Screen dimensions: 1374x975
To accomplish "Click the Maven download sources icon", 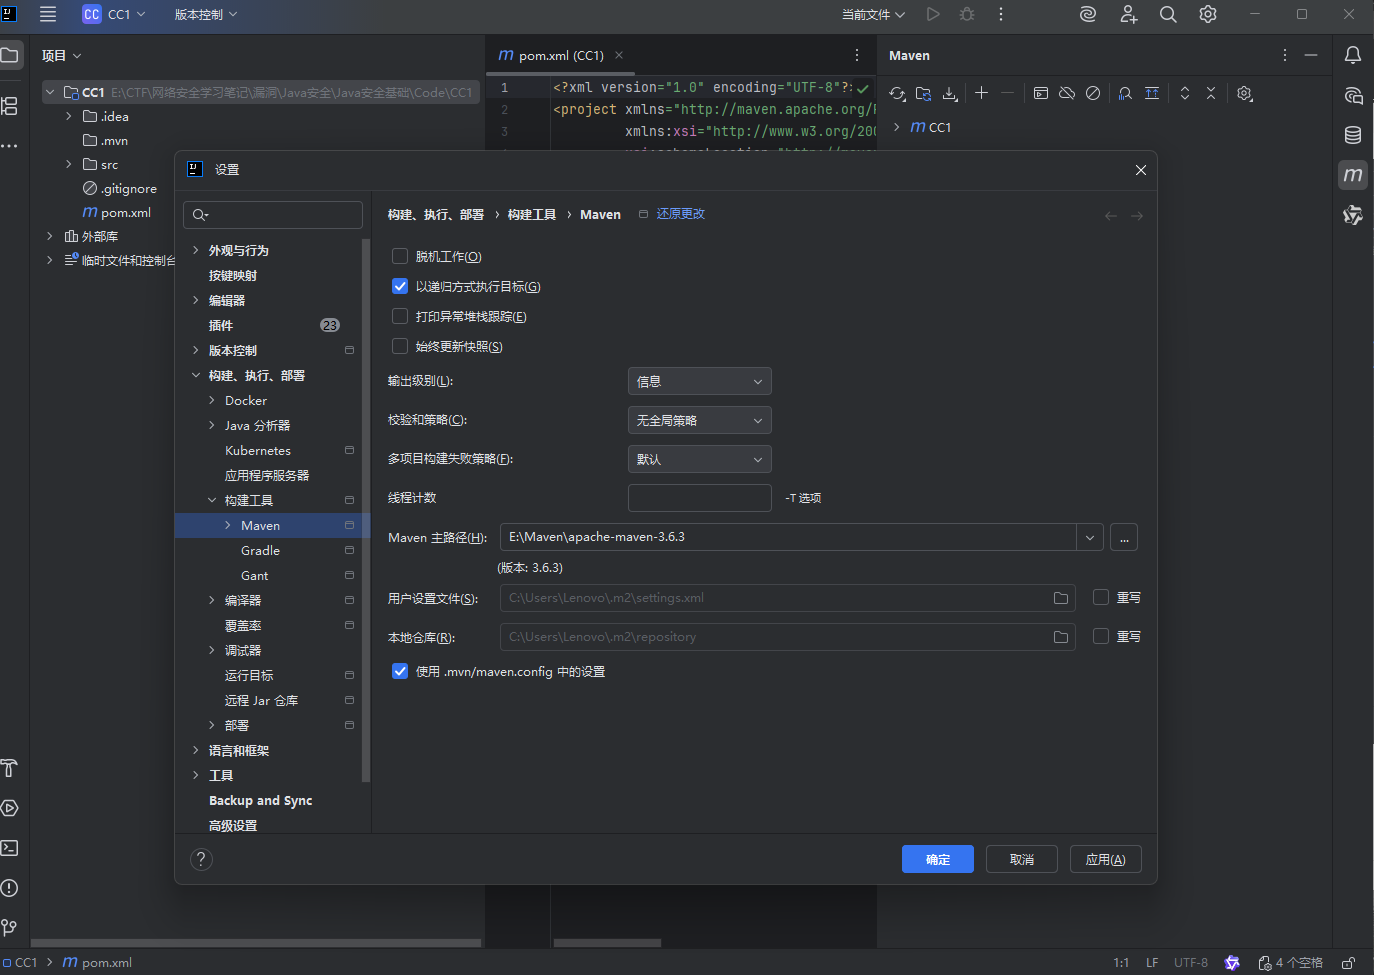I will pos(950,93).
